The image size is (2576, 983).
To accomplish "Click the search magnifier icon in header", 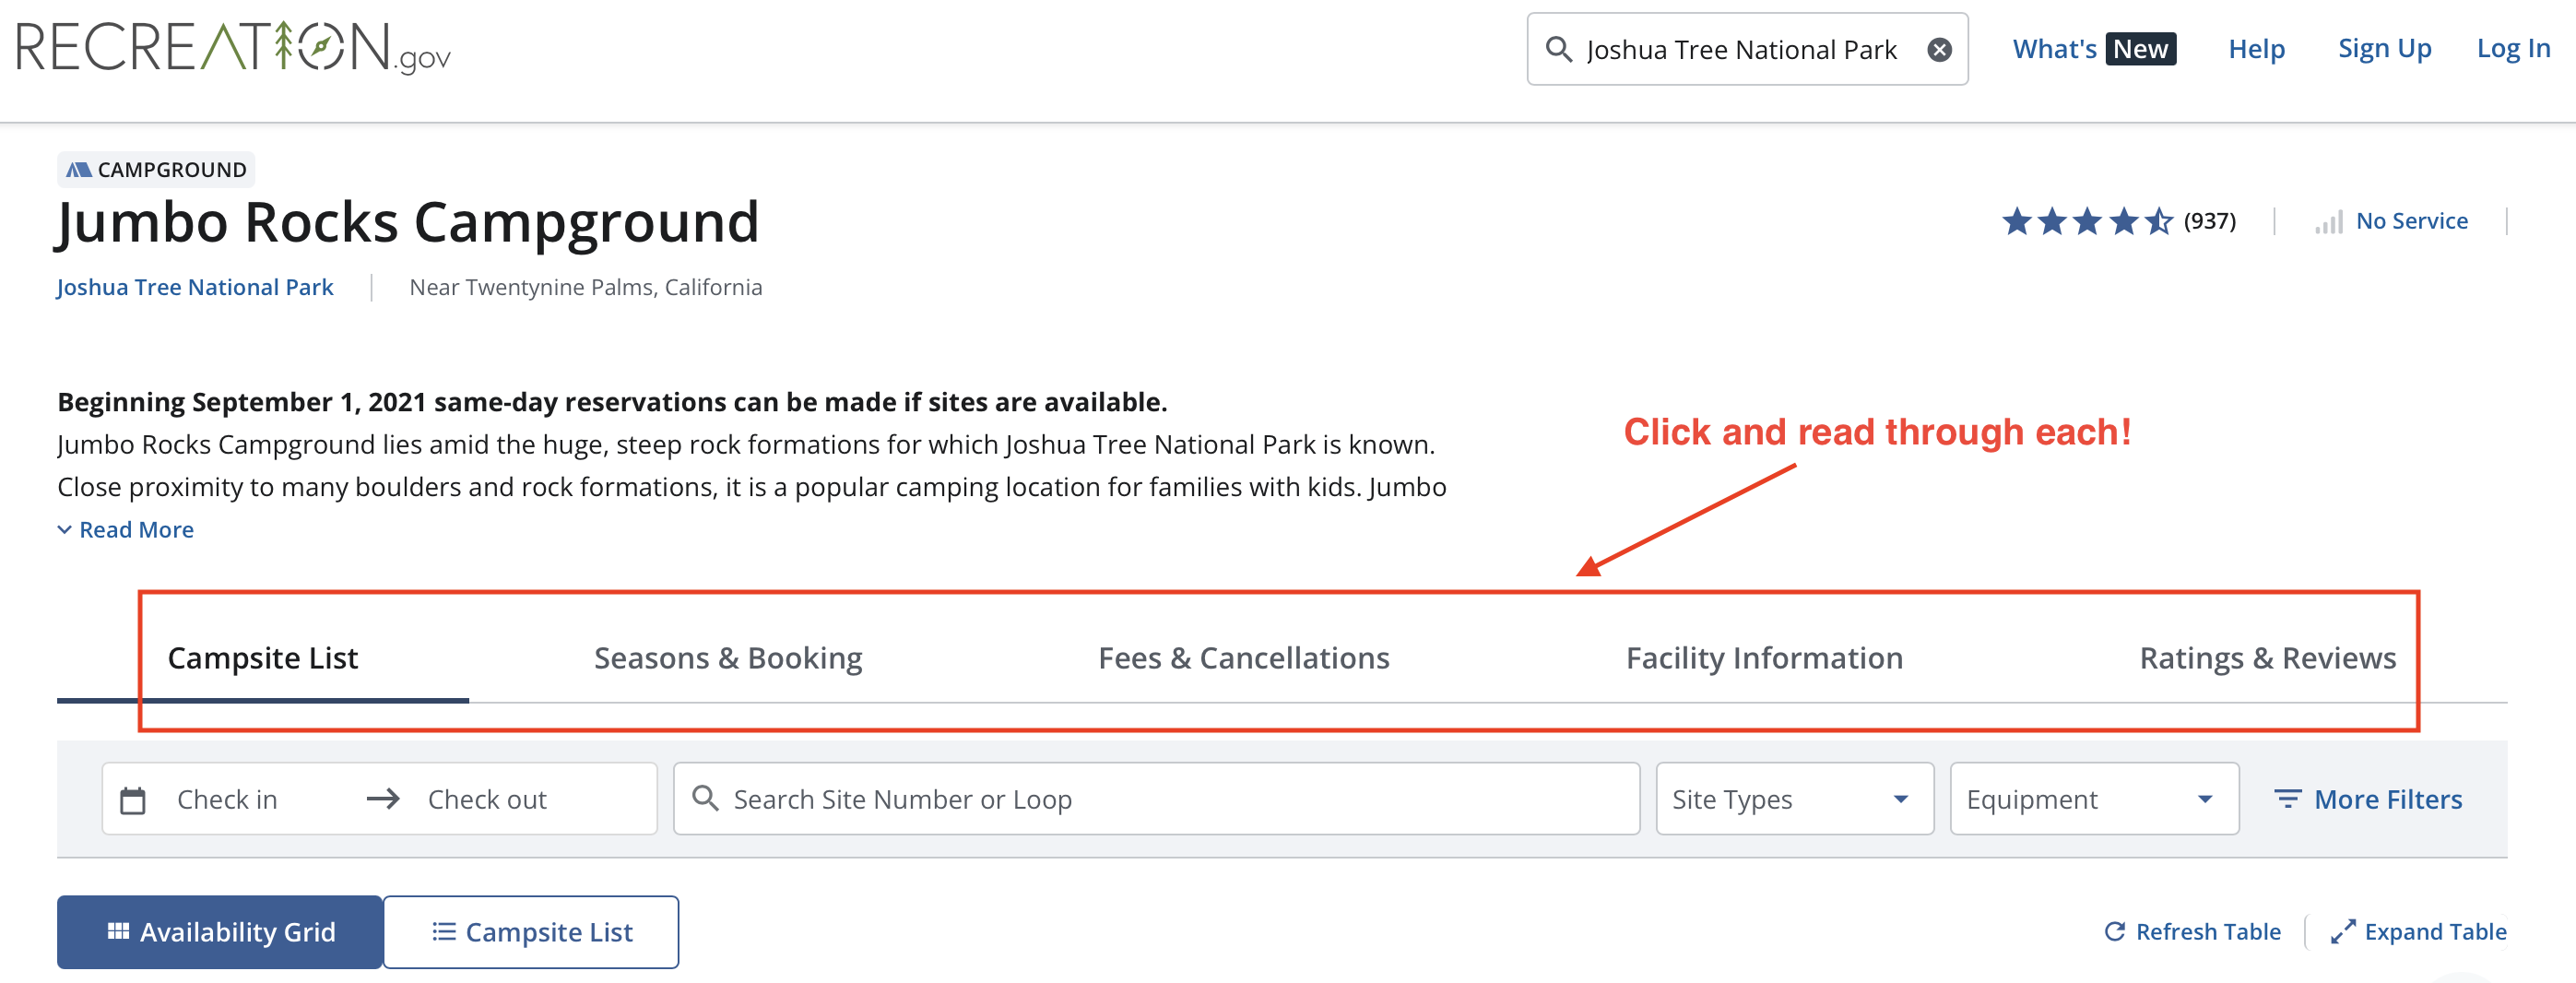I will pos(1558,49).
